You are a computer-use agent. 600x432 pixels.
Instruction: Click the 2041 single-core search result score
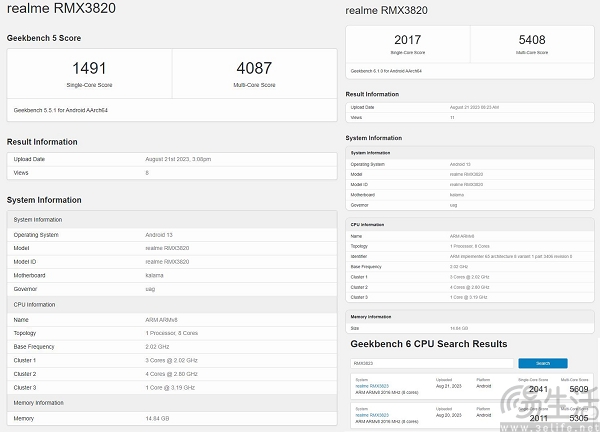pos(538,389)
